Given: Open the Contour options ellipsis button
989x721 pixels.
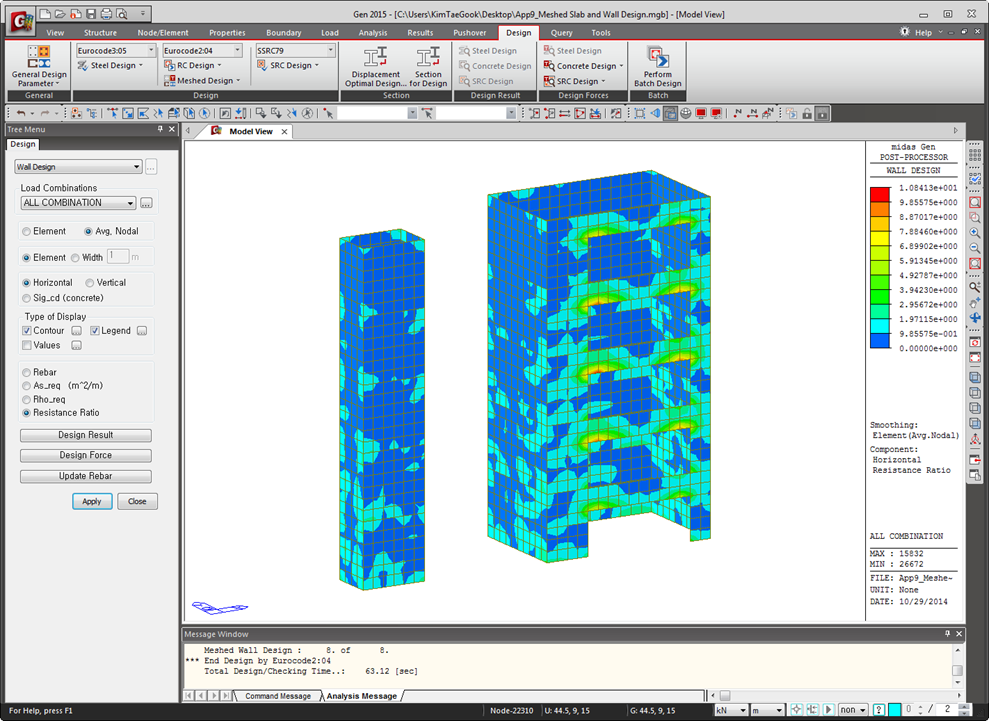Looking at the screenshot, I should [76, 331].
